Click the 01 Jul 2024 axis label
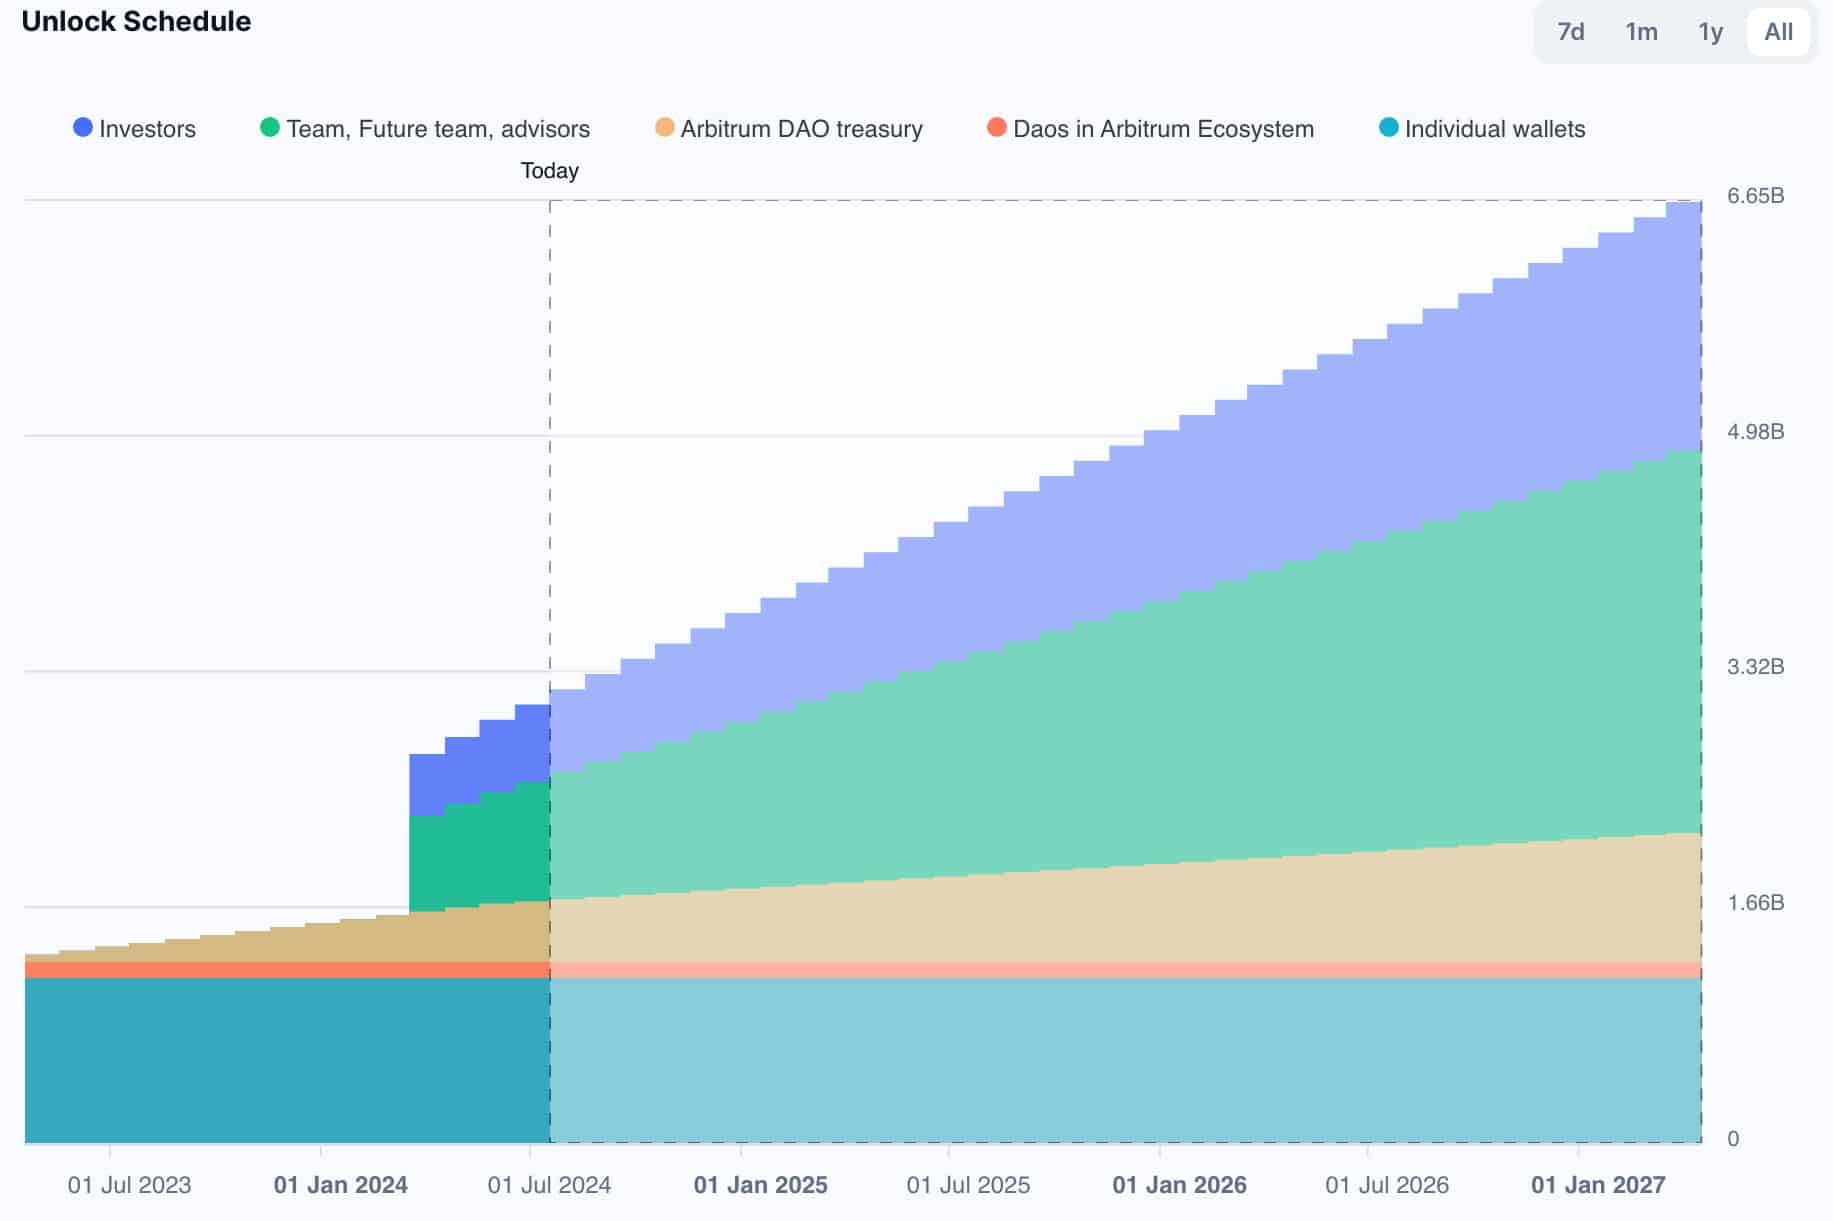The width and height of the screenshot is (1833, 1221). point(549,1185)
